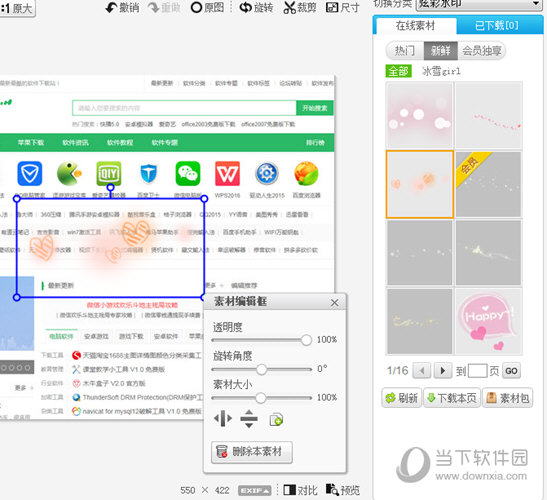Screen dimensions: 547x500
Task: Click the 1/16 page indicator text
Action: (397, 371)
